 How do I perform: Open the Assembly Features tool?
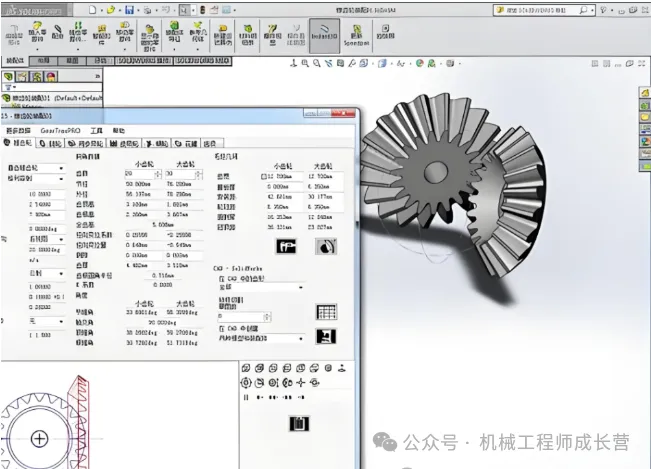pyautogui.click(x=174, y=32)
